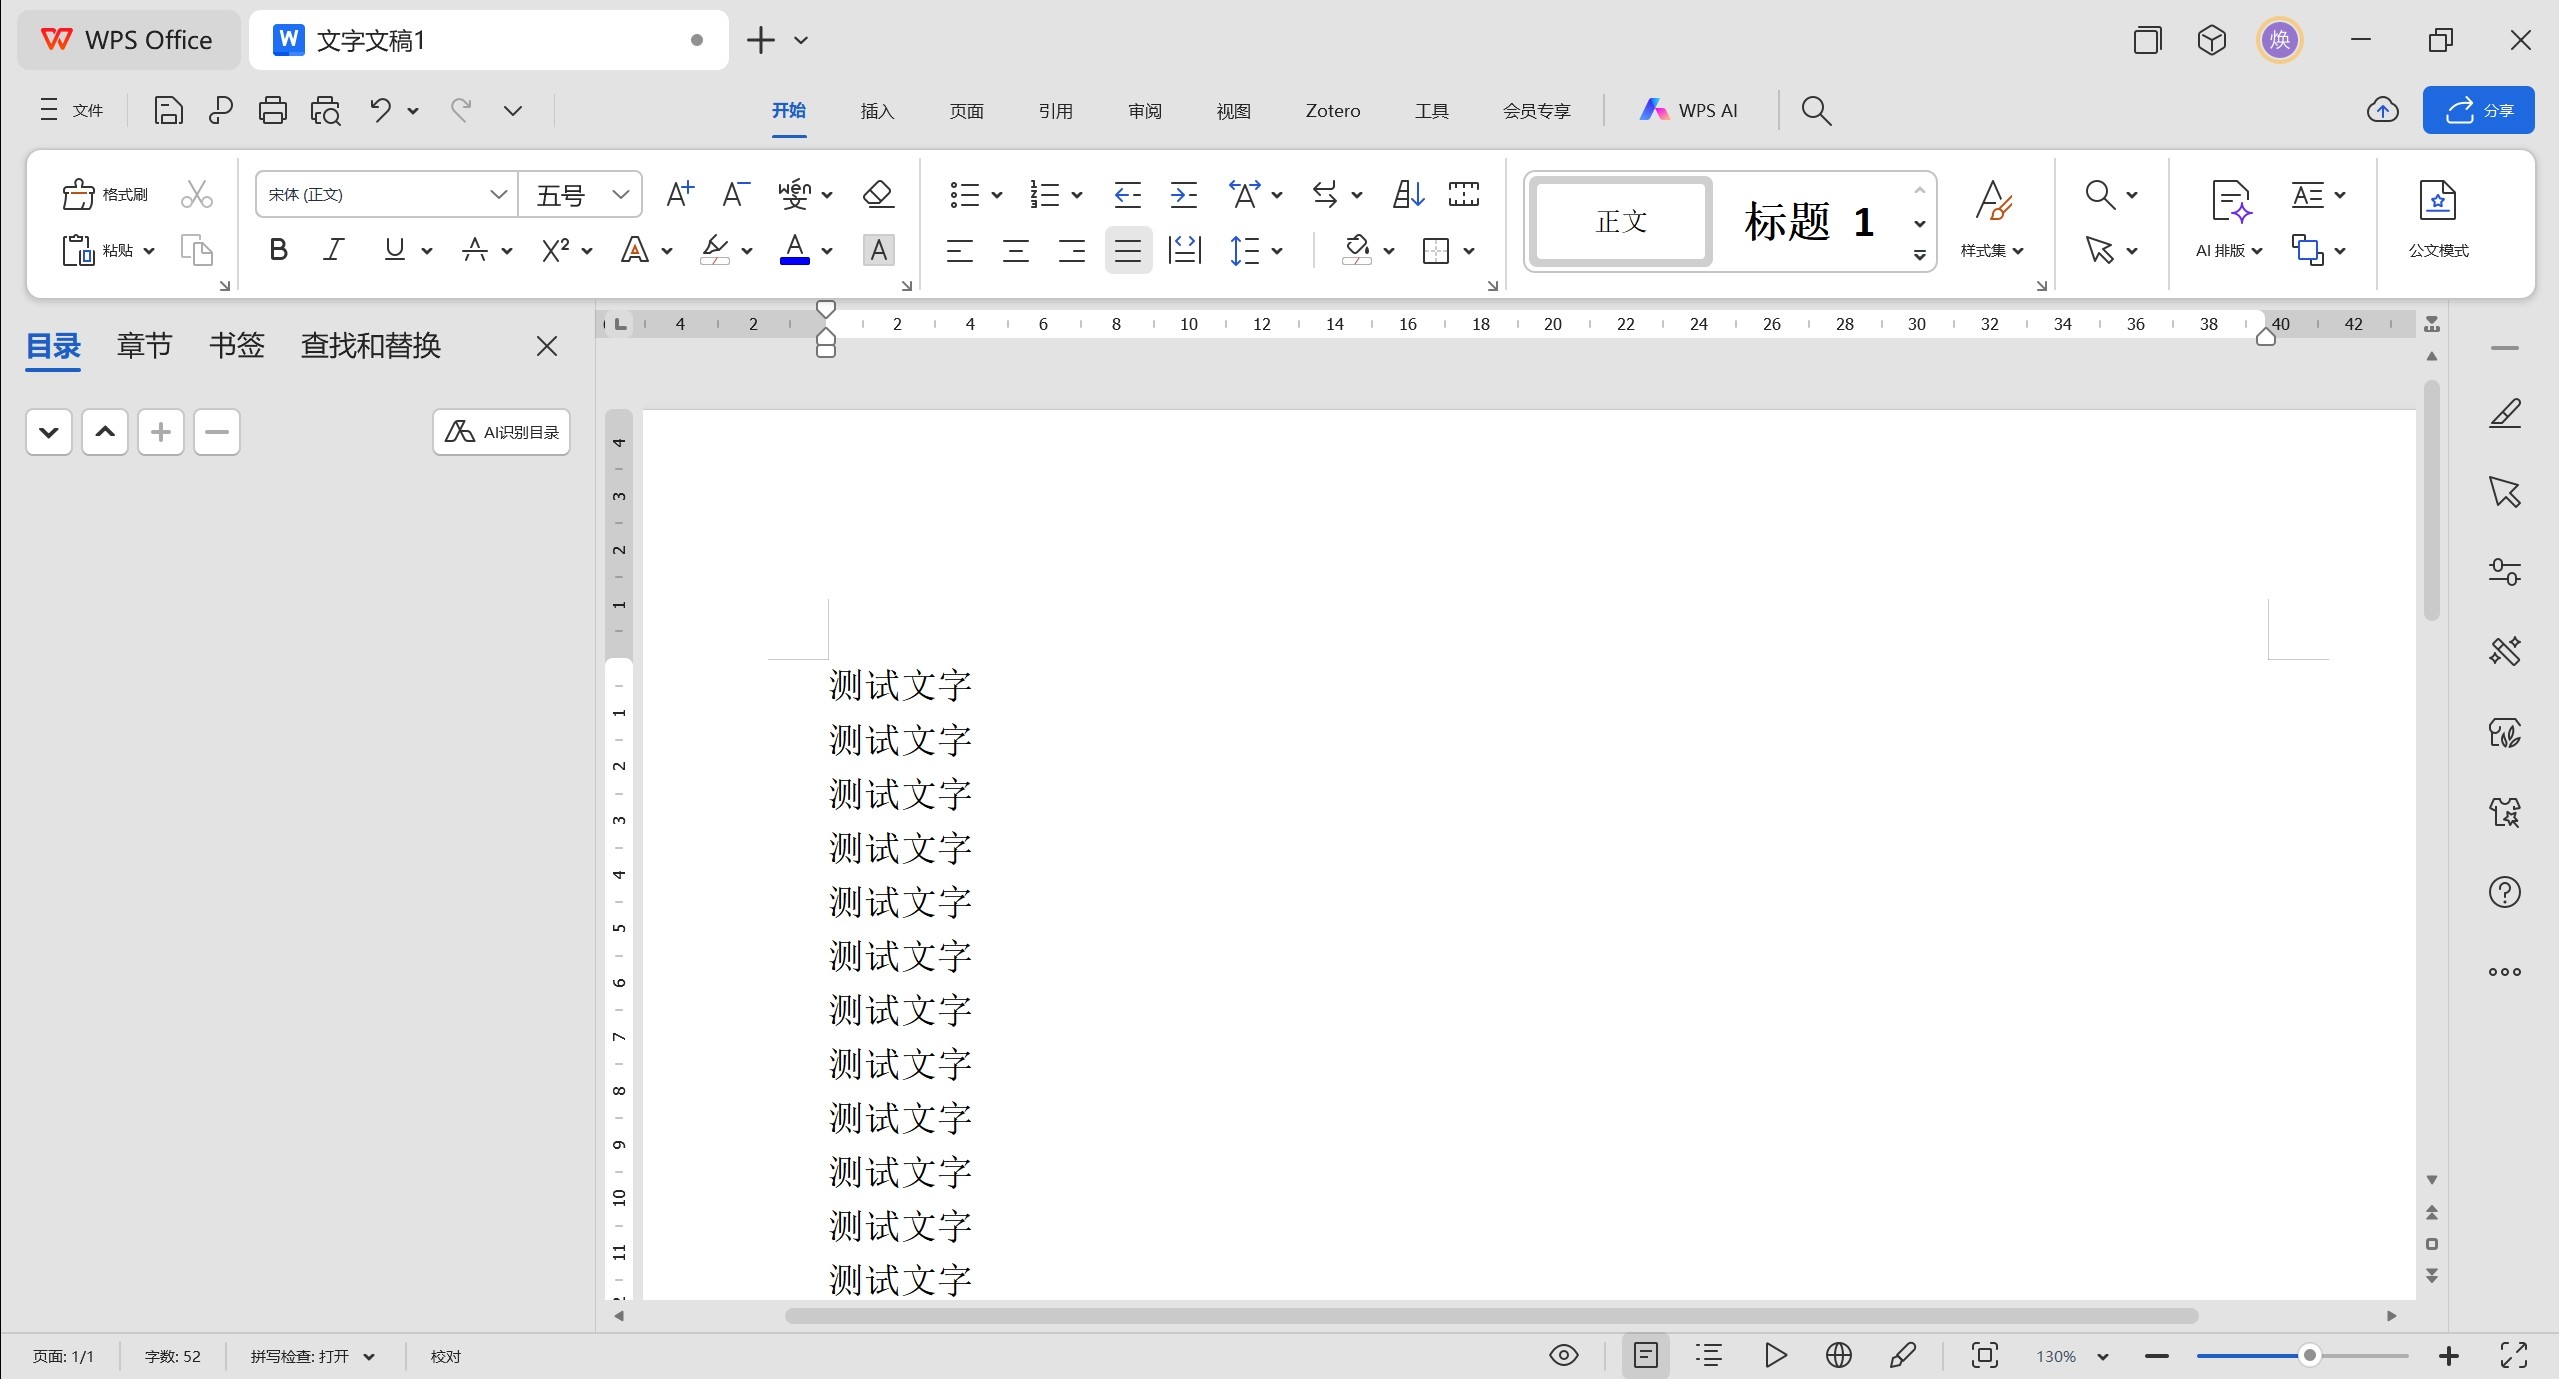Open the Zotero ribbon tab
The height and width of the screenshot is (1379, 2559).
point(1333,111)
